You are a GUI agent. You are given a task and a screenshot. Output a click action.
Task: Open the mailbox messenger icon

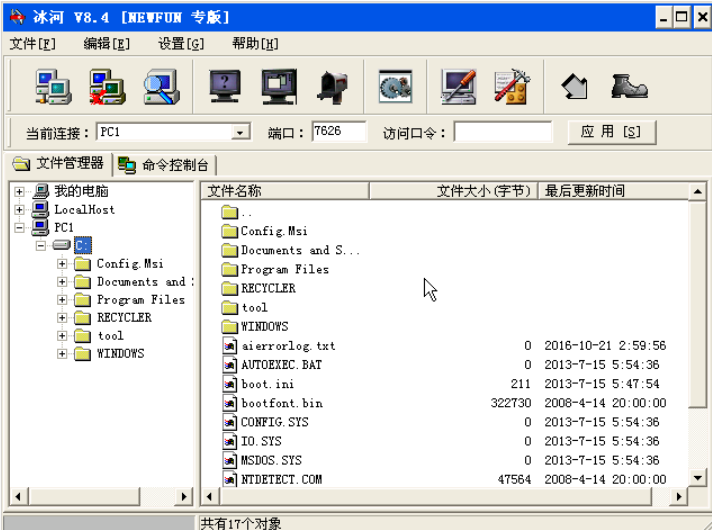click(333, 87)
